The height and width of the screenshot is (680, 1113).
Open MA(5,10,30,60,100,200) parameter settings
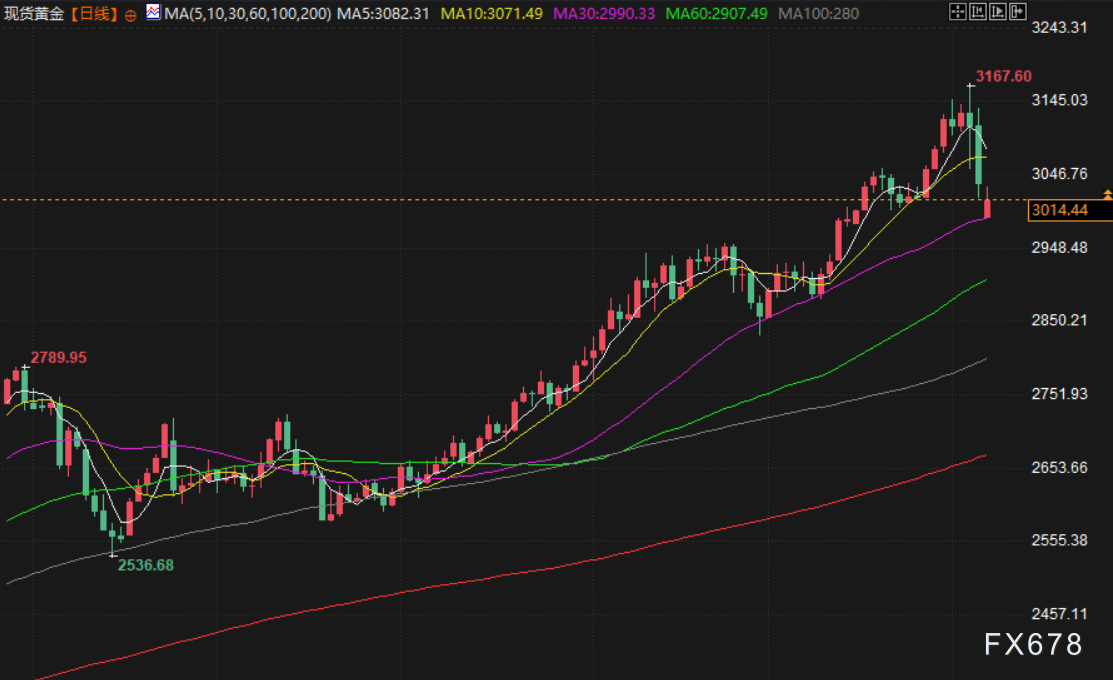tap(246, 13)
